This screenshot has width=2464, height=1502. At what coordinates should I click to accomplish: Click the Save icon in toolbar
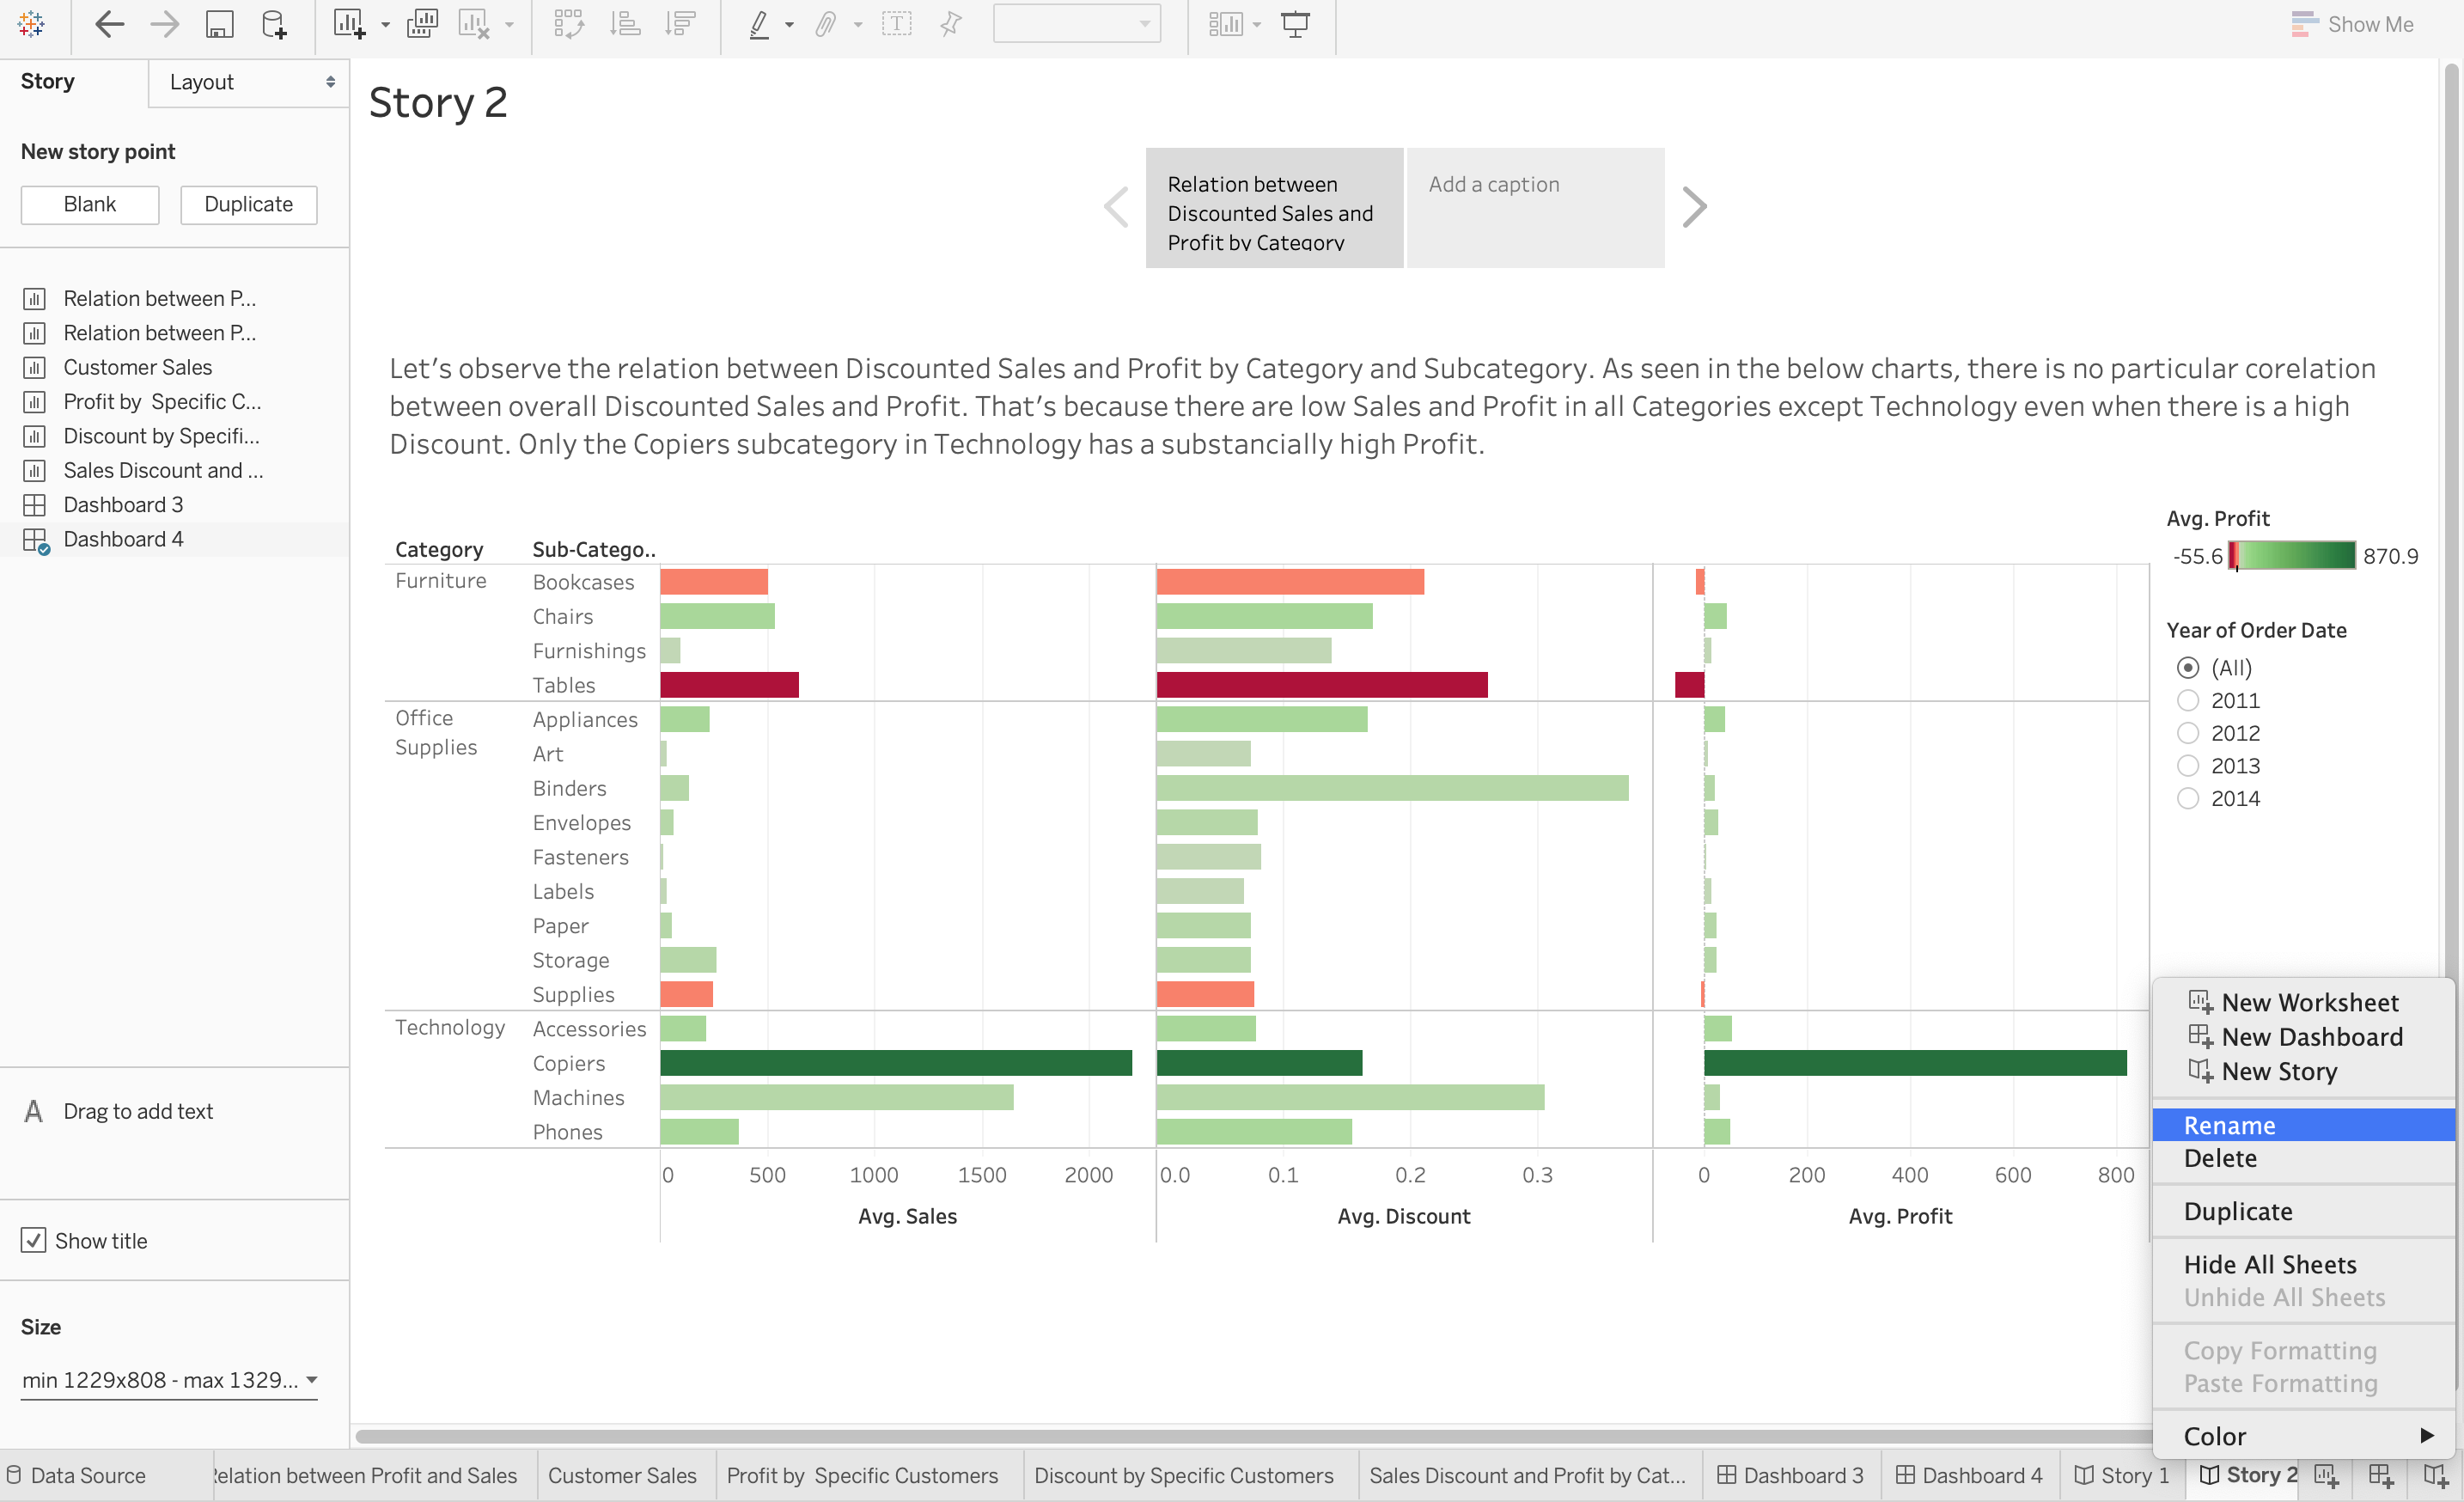tap(219, 24)
